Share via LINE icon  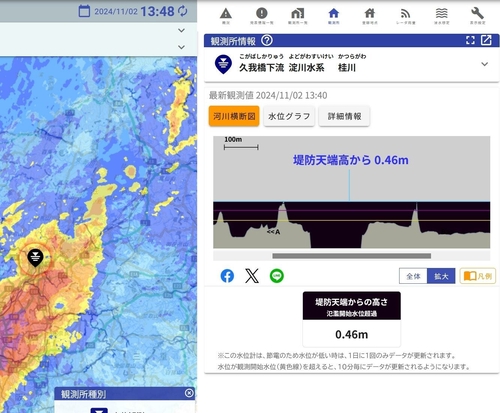[x=277, y=276]
